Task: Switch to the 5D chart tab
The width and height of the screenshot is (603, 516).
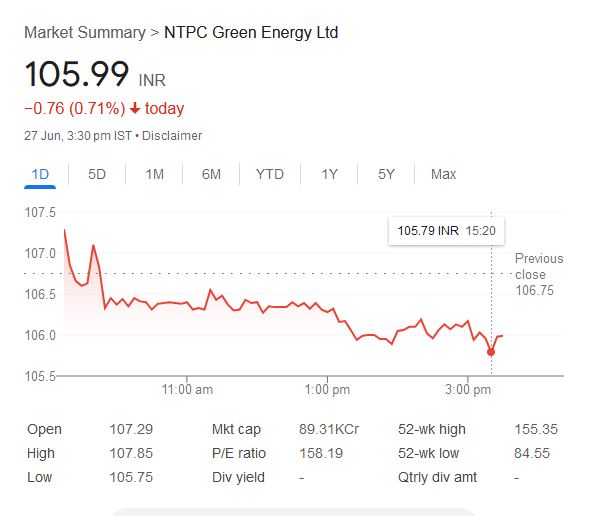Action: [x=97, y=174]
